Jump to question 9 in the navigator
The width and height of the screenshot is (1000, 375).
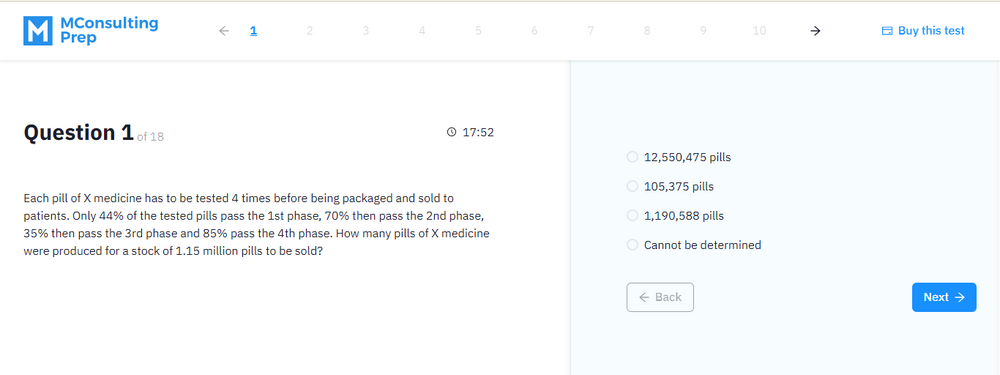[x=703, y=31]
